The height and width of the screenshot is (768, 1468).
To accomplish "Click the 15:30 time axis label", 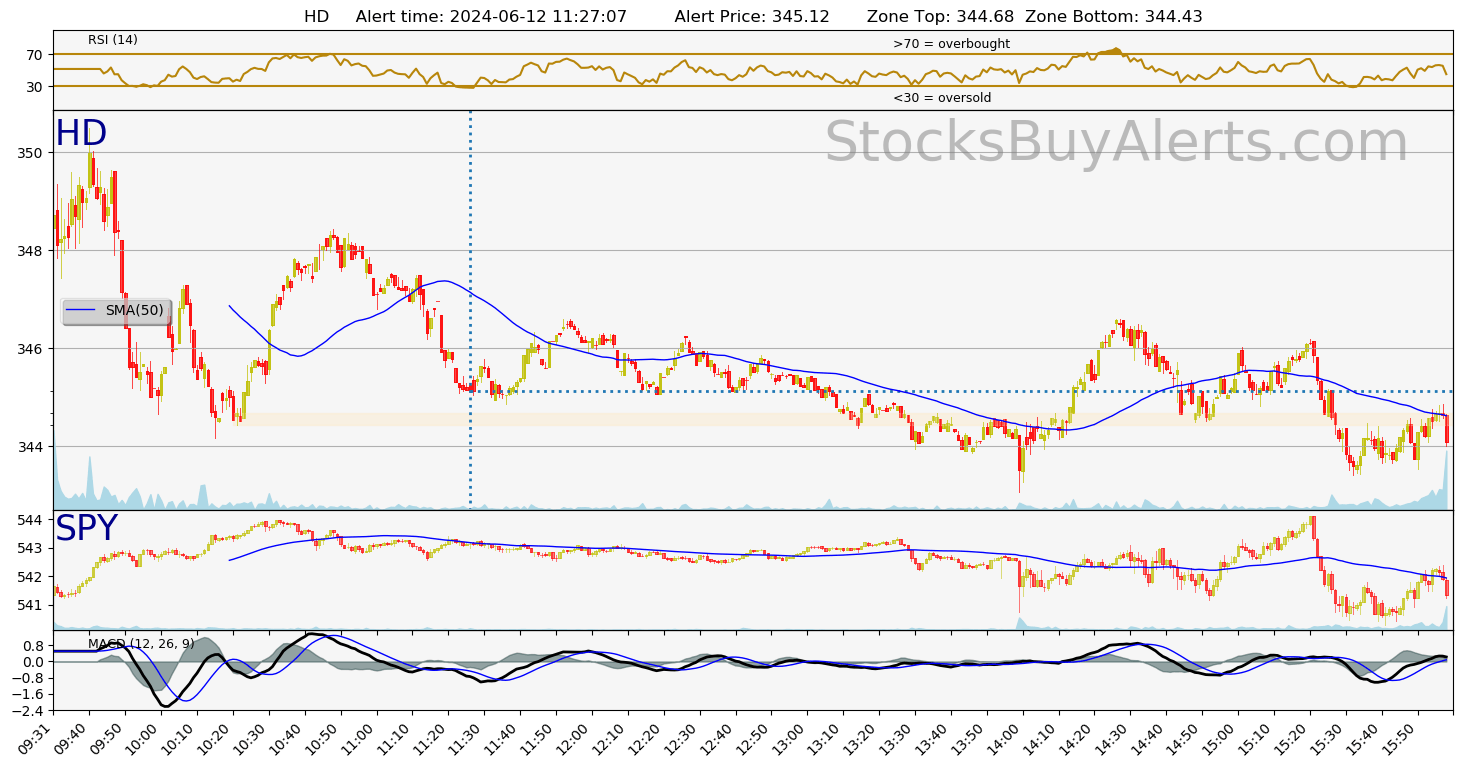I will tap(1330, 738).
